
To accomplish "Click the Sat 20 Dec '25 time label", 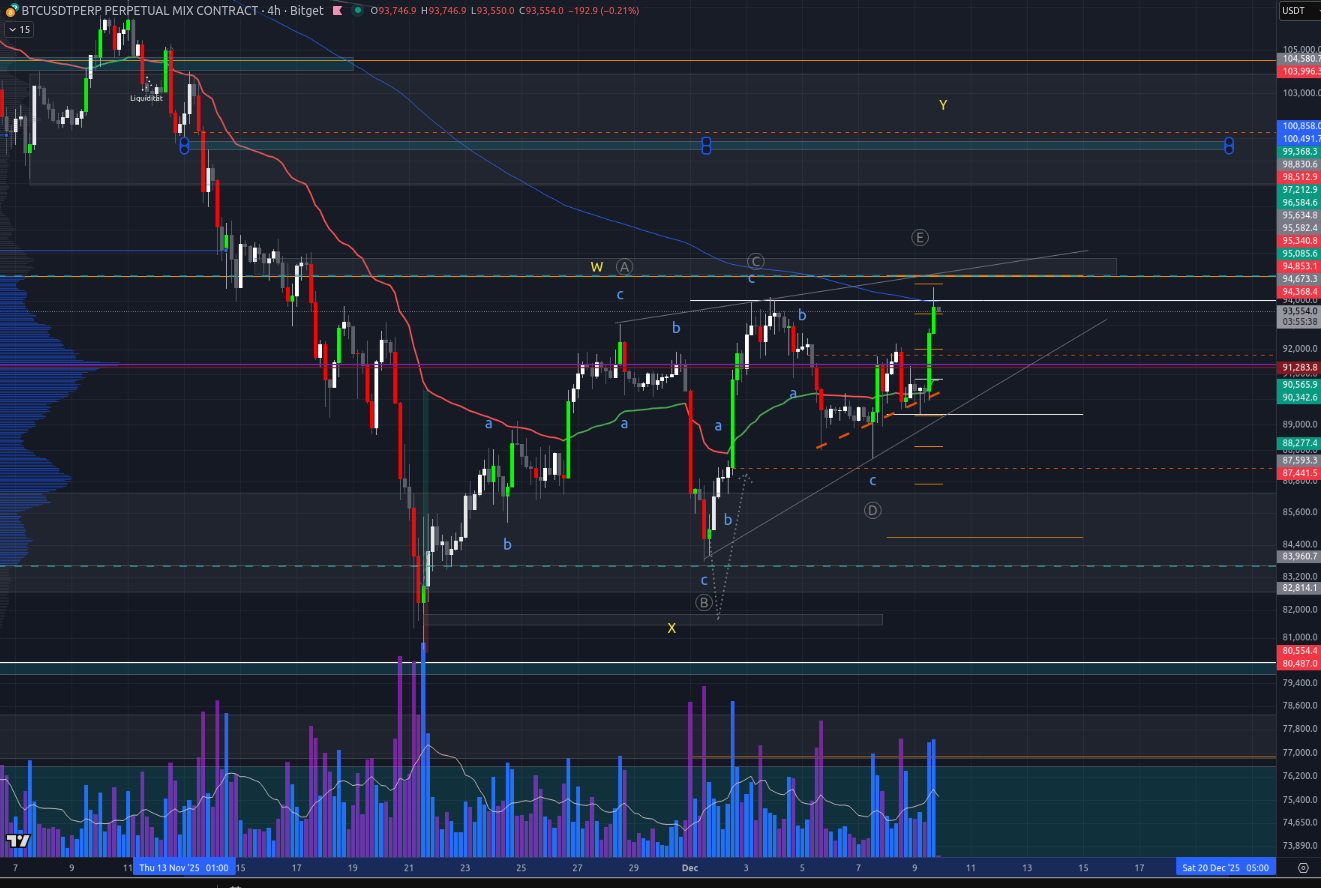I will pos(1225,868).
